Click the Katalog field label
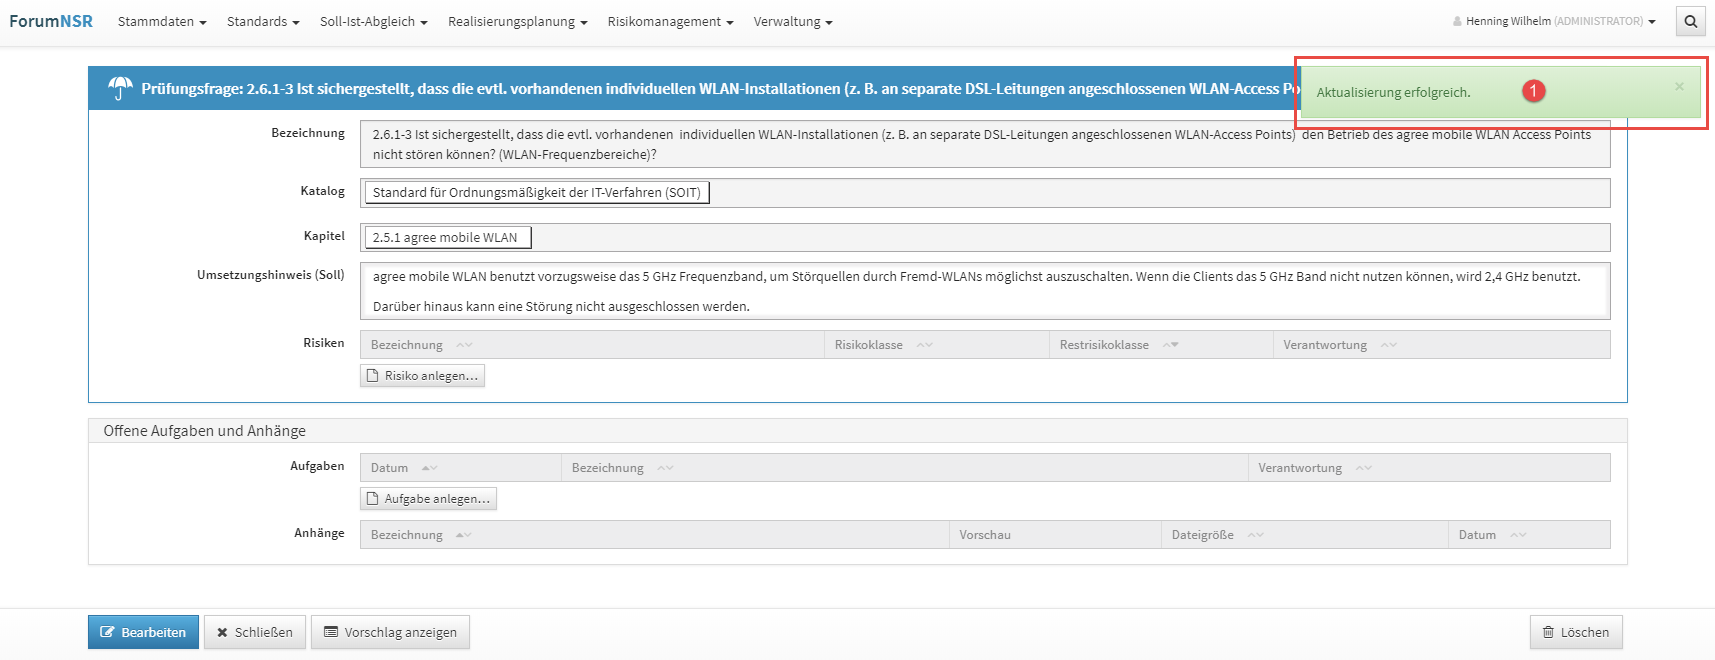 322,191
